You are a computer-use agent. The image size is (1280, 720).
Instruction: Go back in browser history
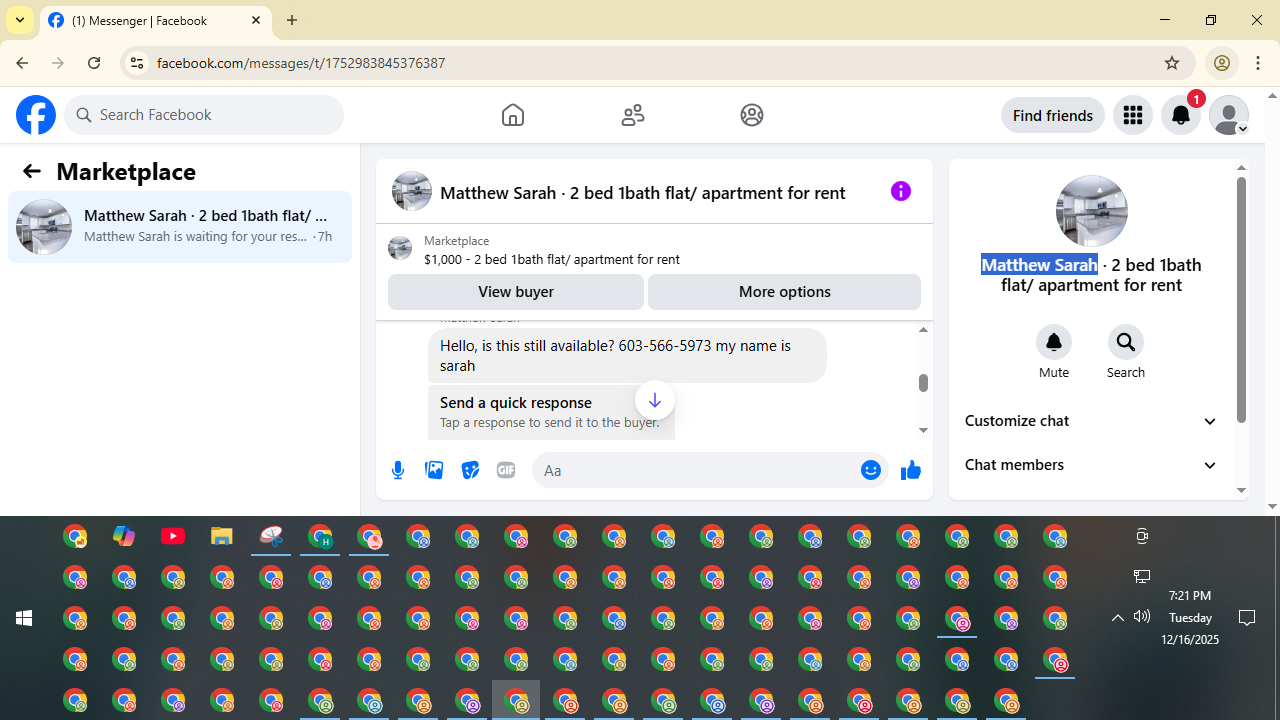tap(22, 63)
